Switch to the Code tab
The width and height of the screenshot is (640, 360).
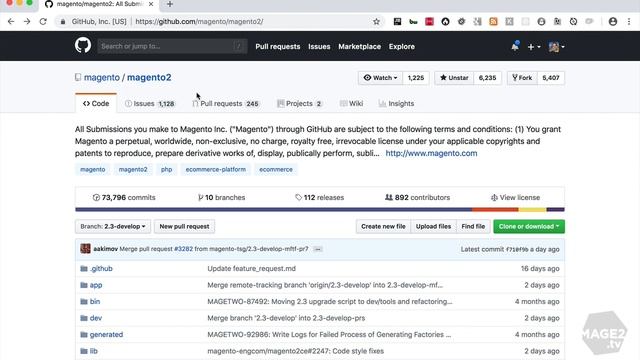(x=96, y=103)
